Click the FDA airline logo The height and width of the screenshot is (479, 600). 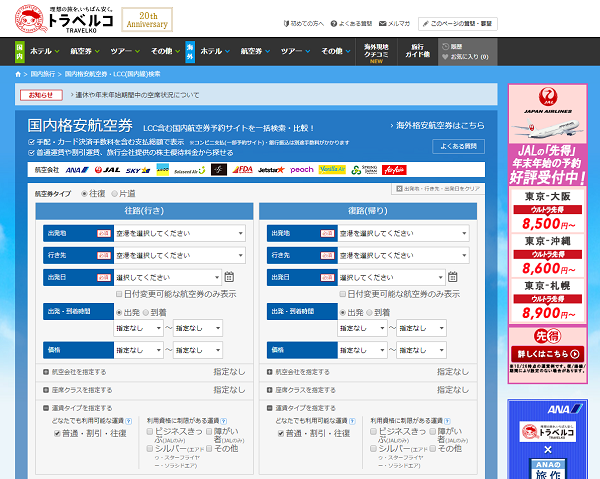click(243, 170)
